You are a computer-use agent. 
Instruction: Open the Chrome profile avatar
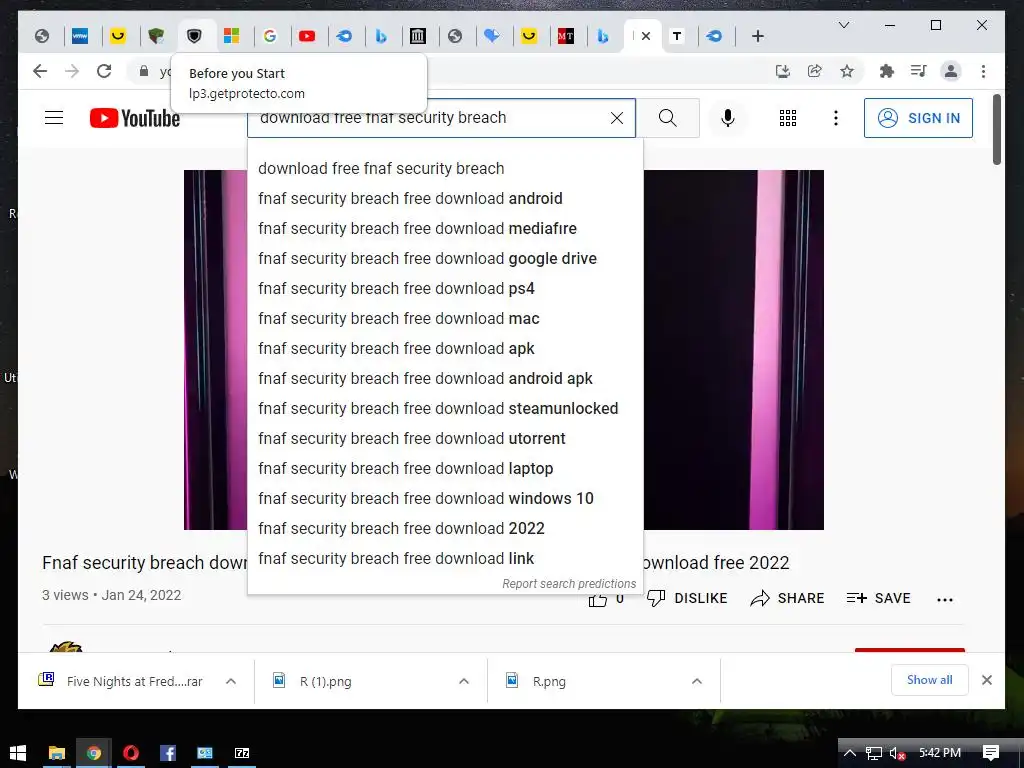(x=951, y=71)
